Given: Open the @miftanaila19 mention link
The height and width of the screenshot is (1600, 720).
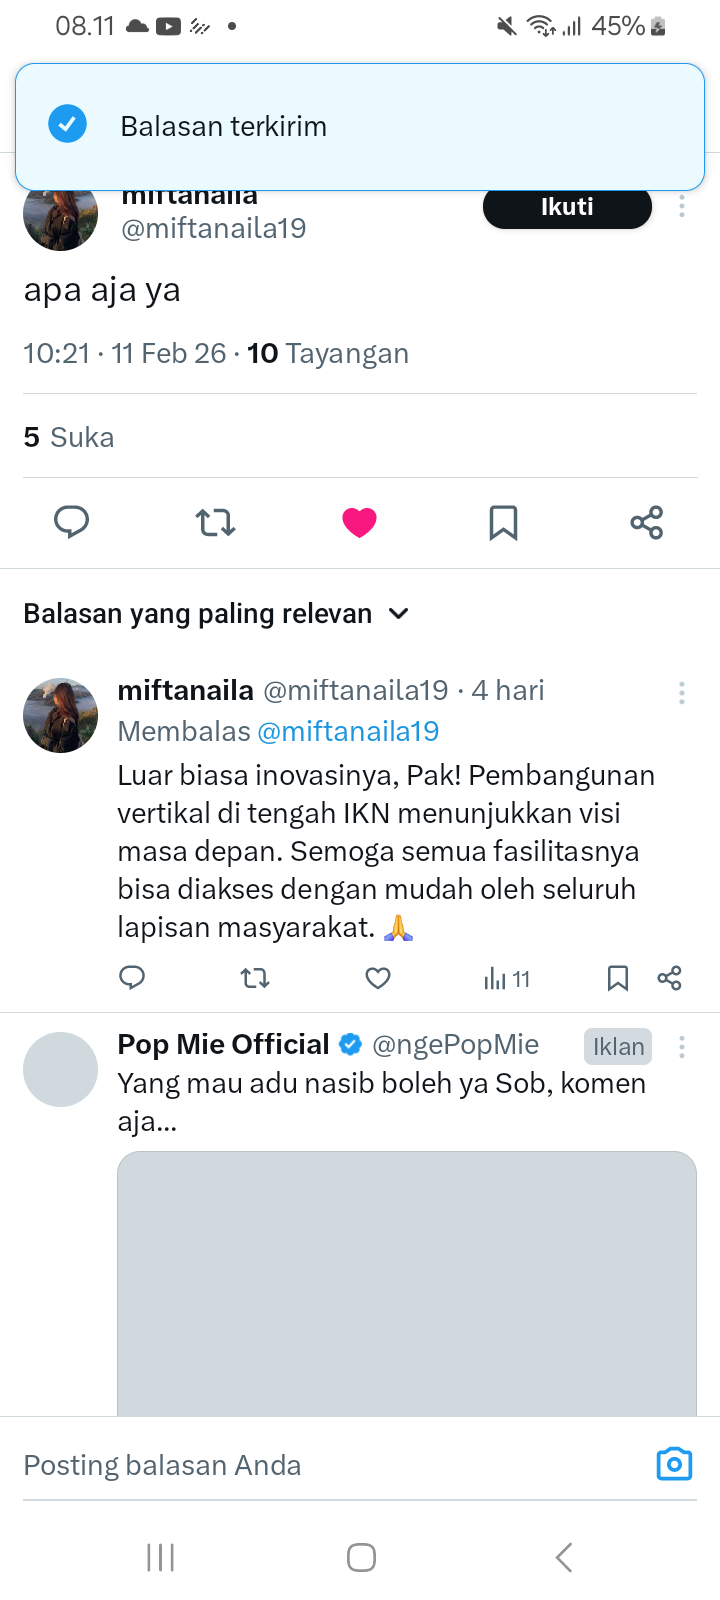Looking at the screenshot, I should point(348,731).
